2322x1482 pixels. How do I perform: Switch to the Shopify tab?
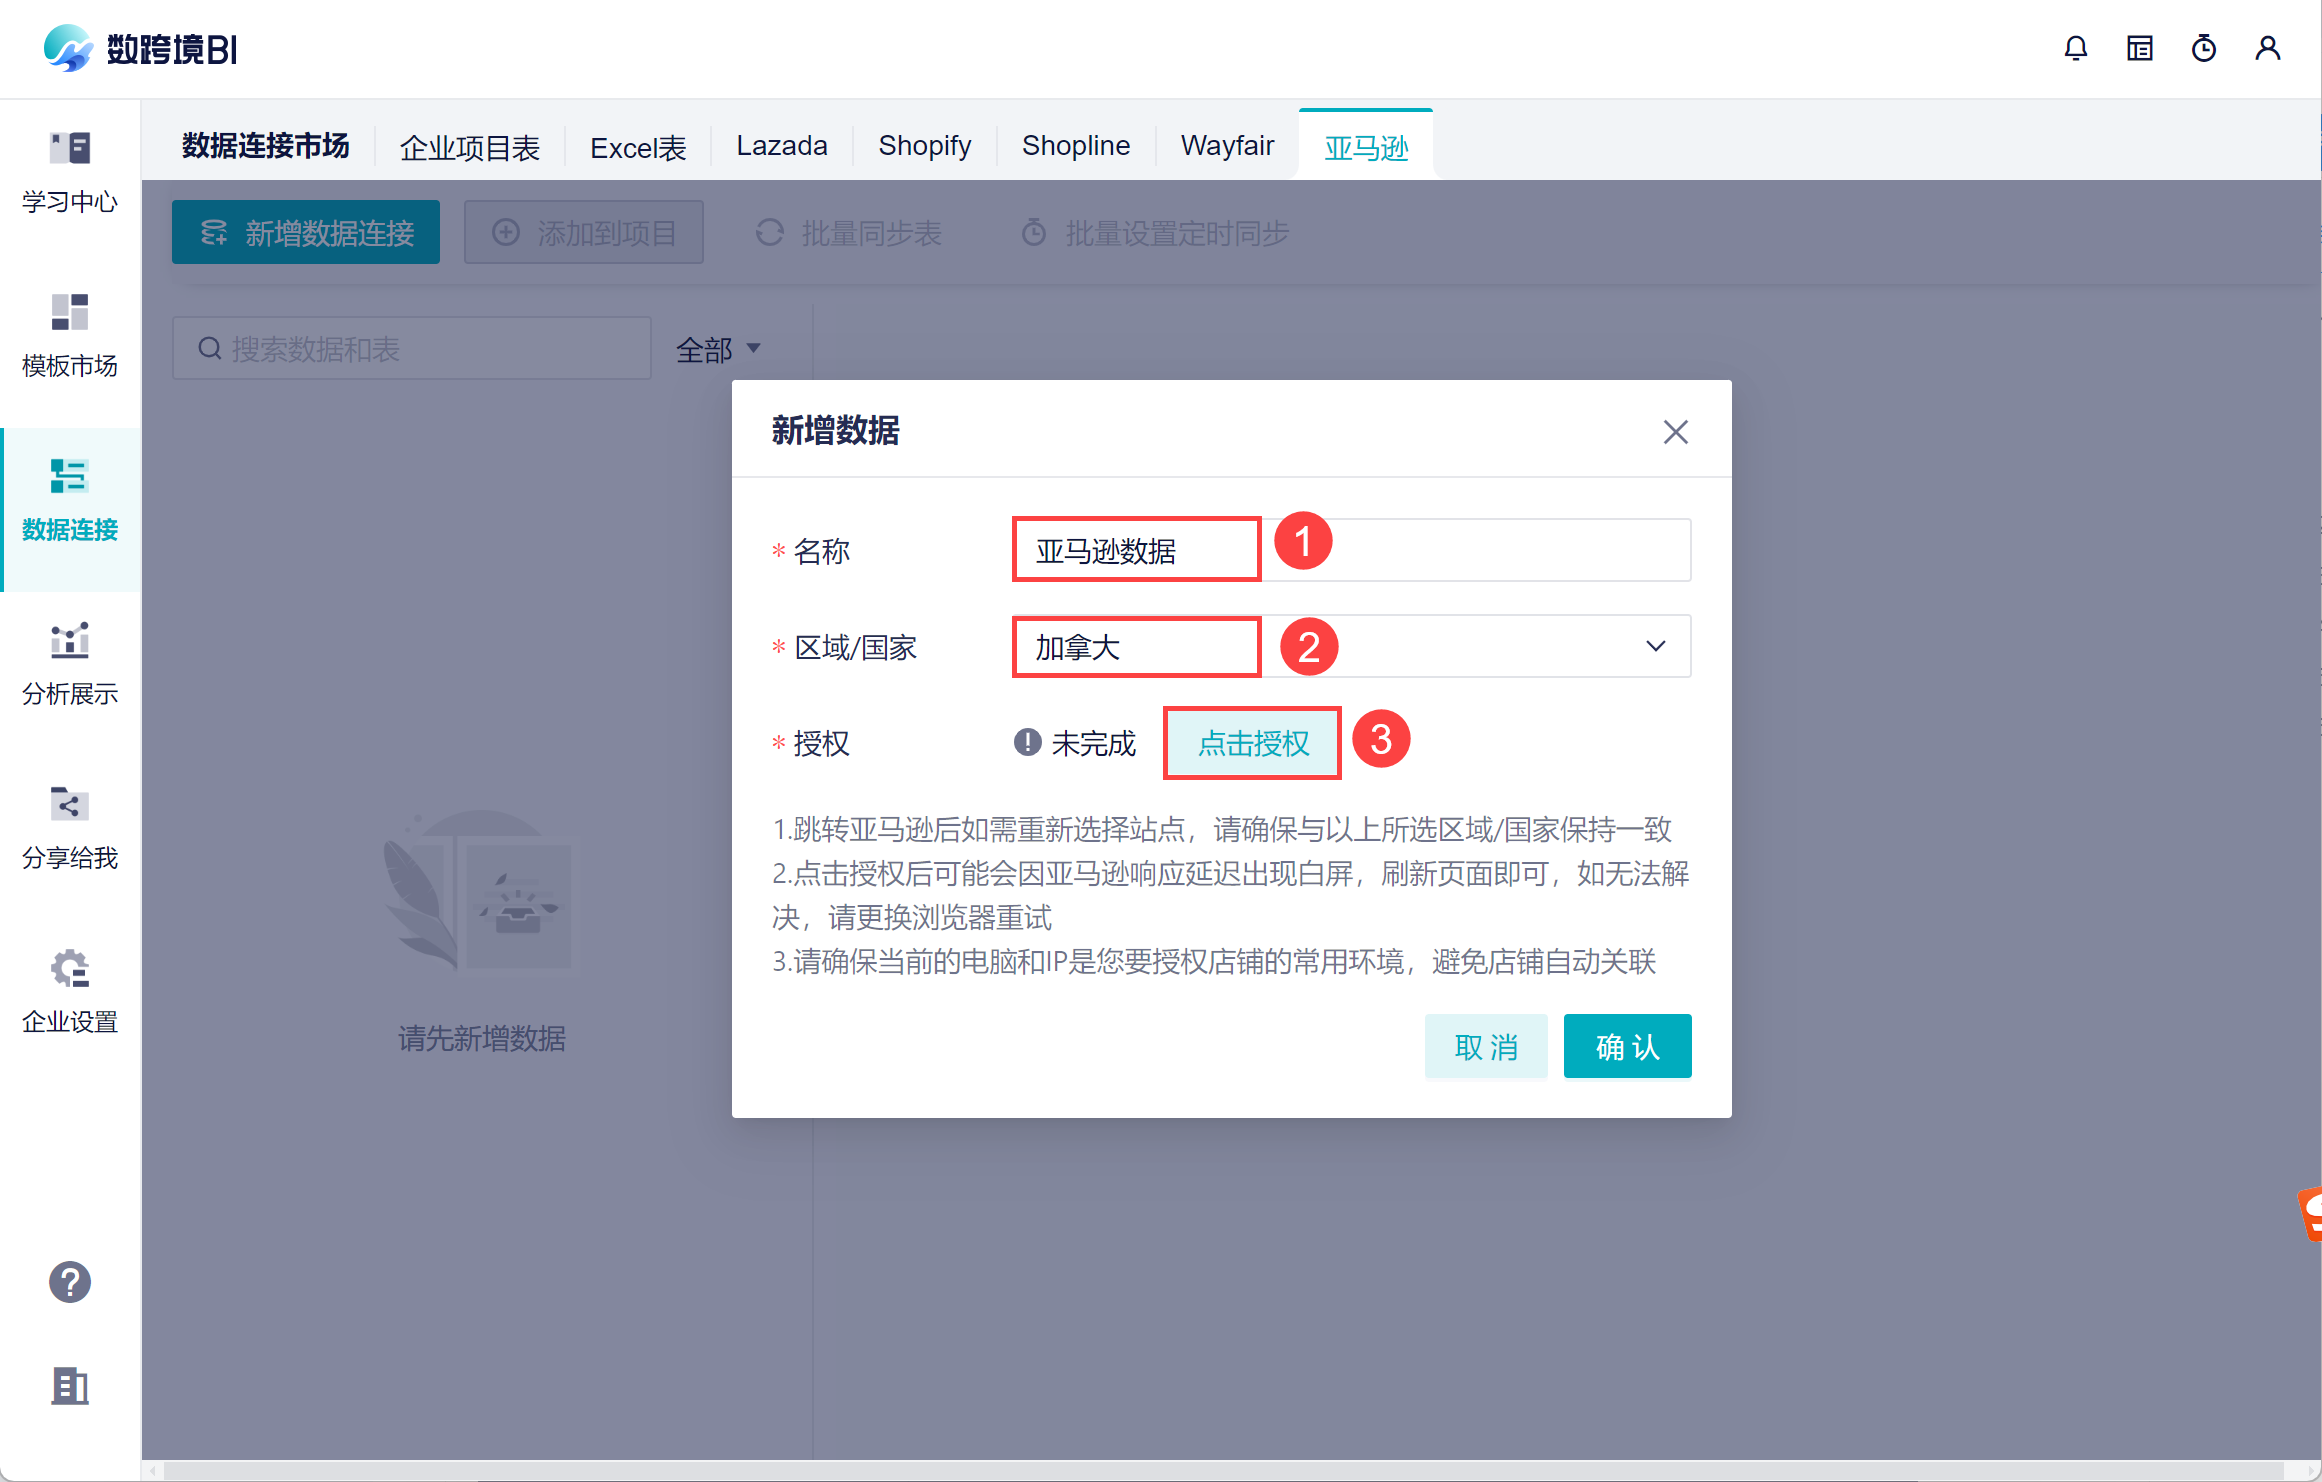coord(924,146)
